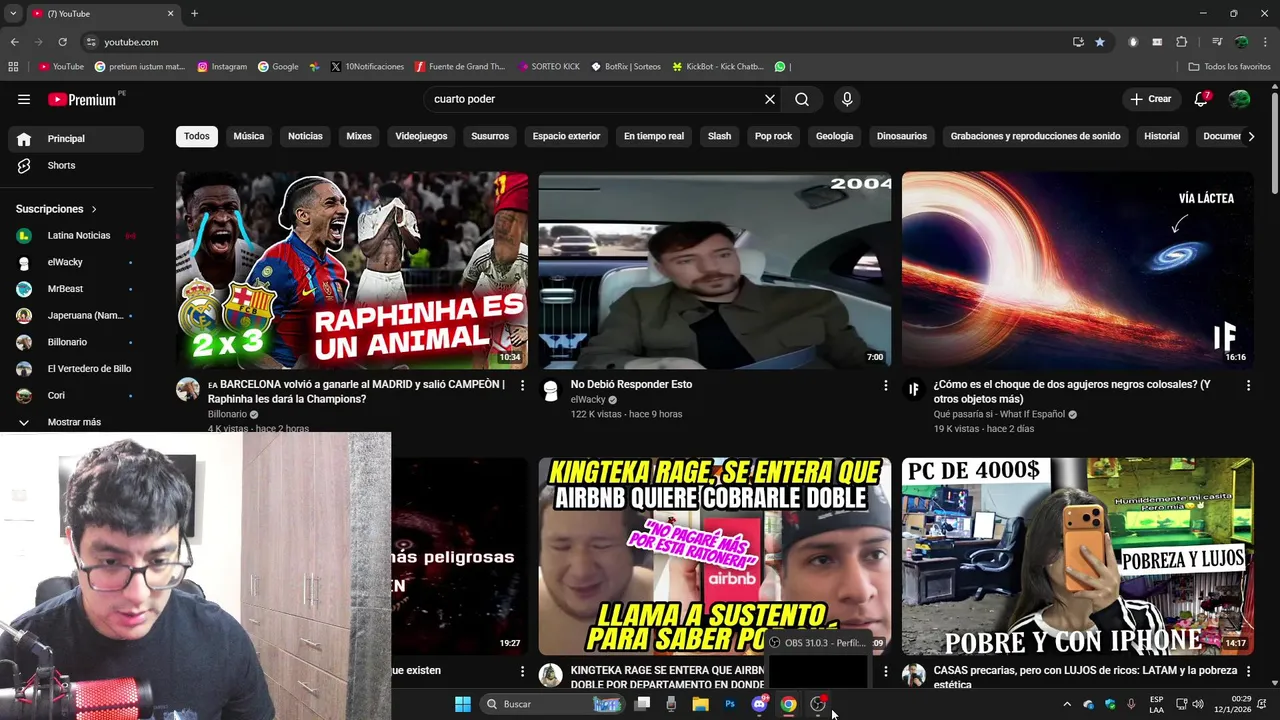Open the MrBeast subscription
1280x720 pixels.
76,289
